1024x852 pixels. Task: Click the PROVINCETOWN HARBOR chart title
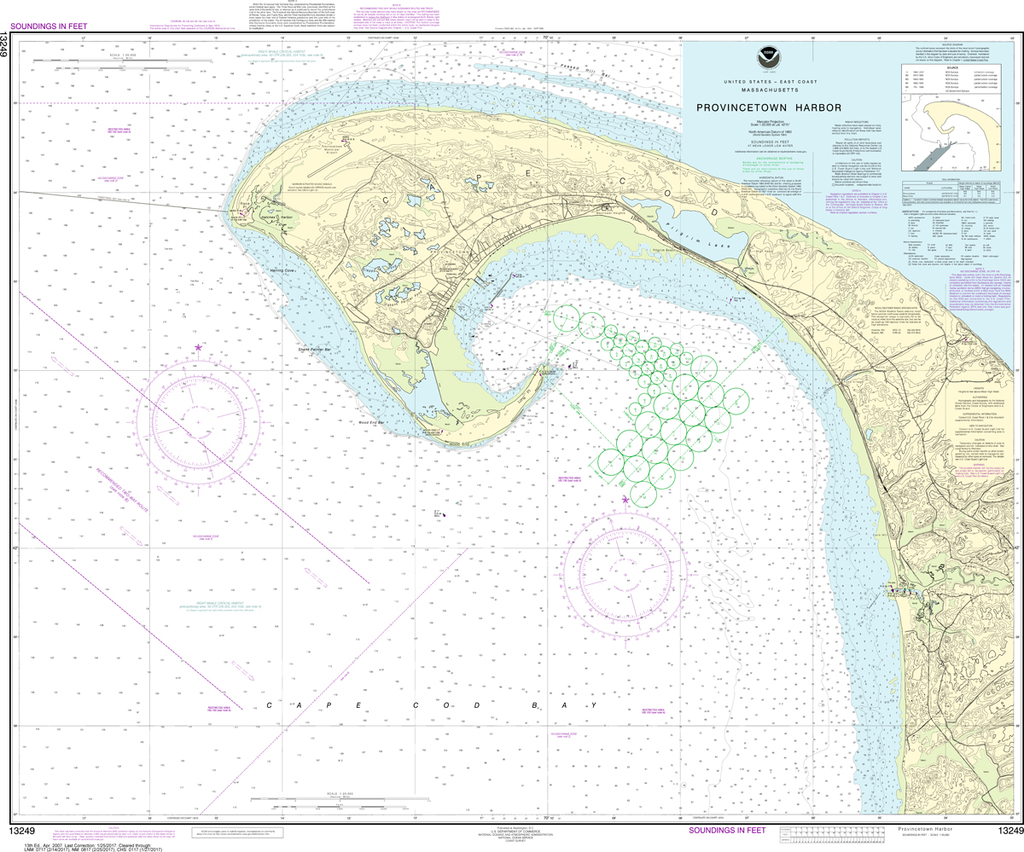click(x=769, y=107)
